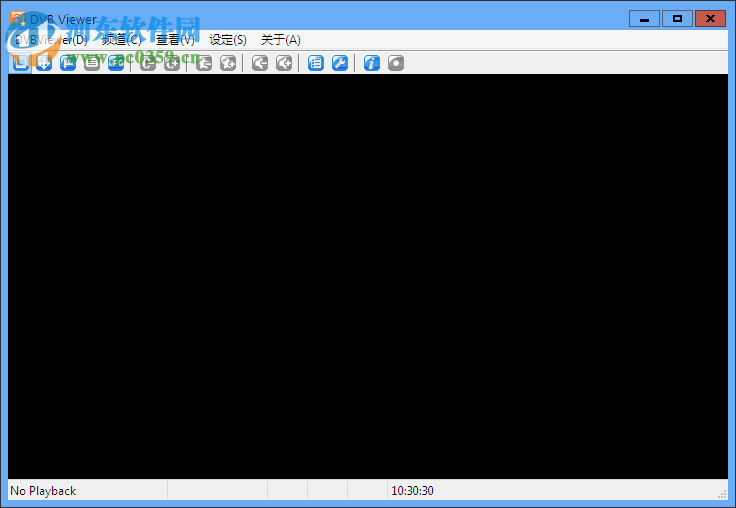The image size is (736, 508).
Task: Click the channel minus toolbar icon
Action: click(148, 63)
